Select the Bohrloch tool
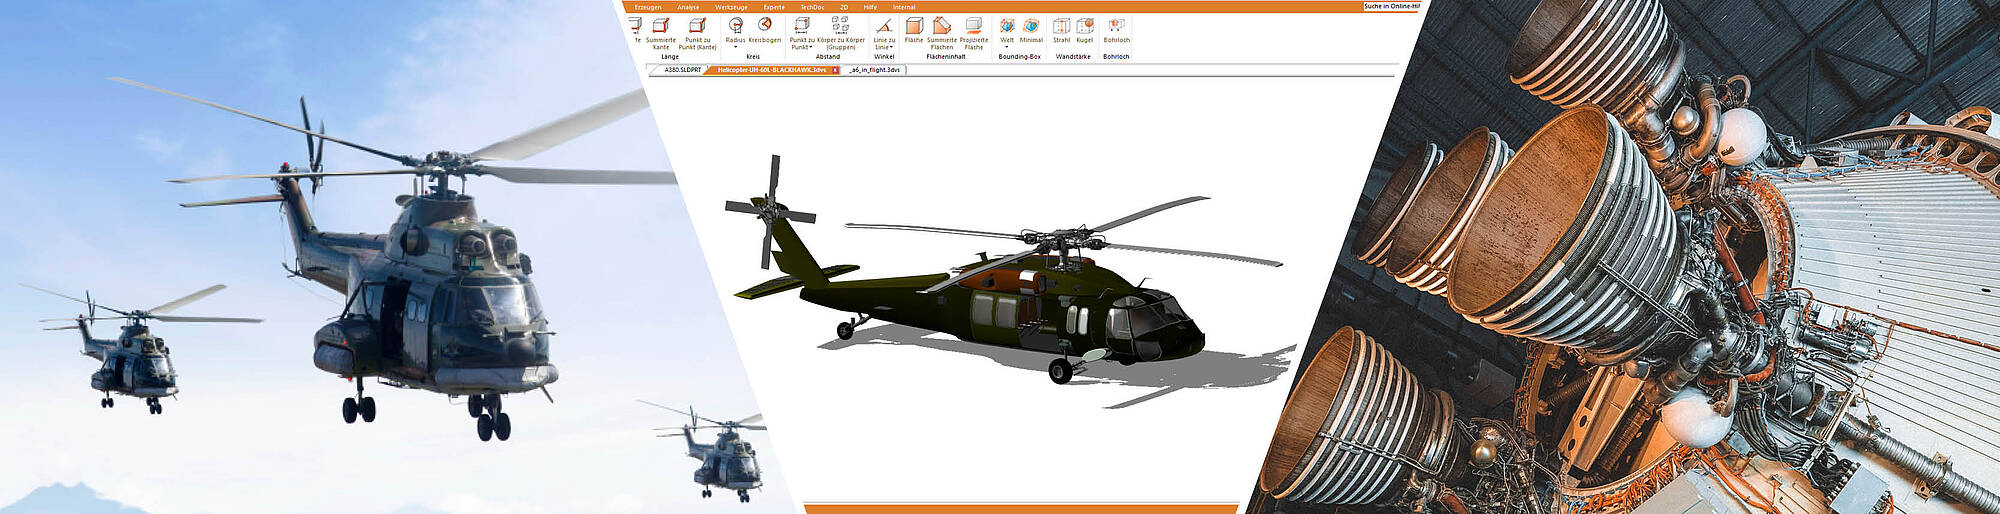Image resolution: width=2000 pixels, height=514 pixels. pos(1116,30)
